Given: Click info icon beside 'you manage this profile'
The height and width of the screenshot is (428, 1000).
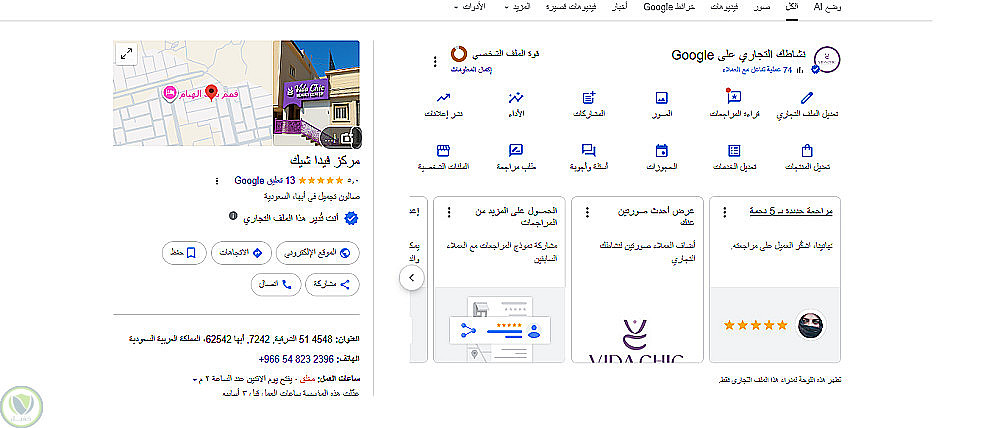Looking at the screenshot, I should pyautogui.click(x=233, y=218).
